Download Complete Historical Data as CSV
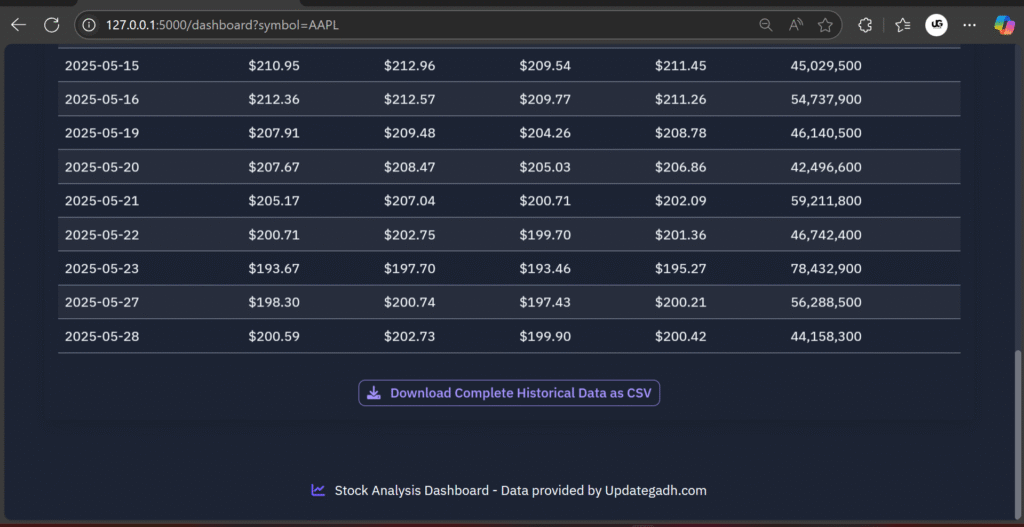Image resolution: width=1024 pixels, height=527 pixels. pyautogui.click(x=509, y=392)
